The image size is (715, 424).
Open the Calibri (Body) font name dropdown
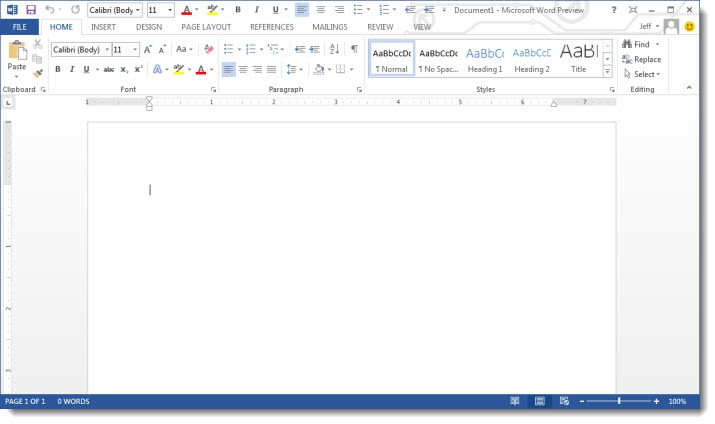tap(107, 49)
